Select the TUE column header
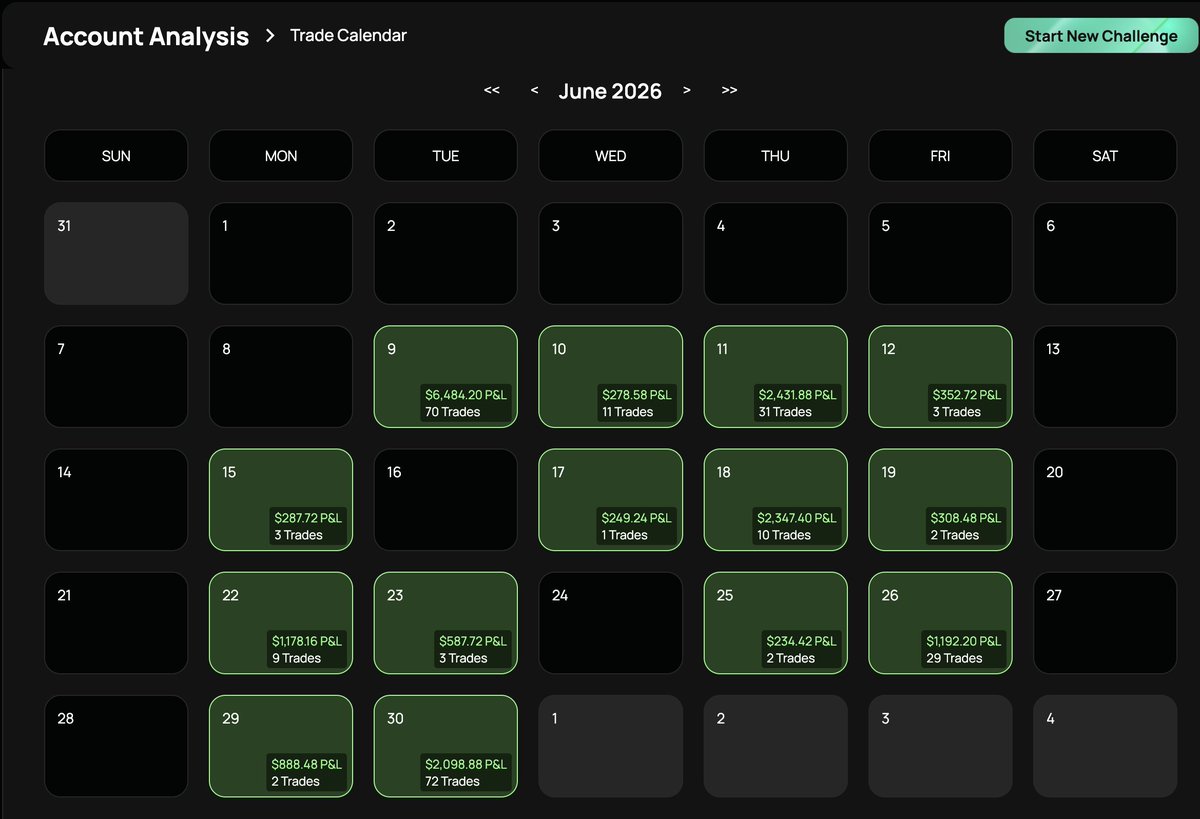 [x=446, y=156]
